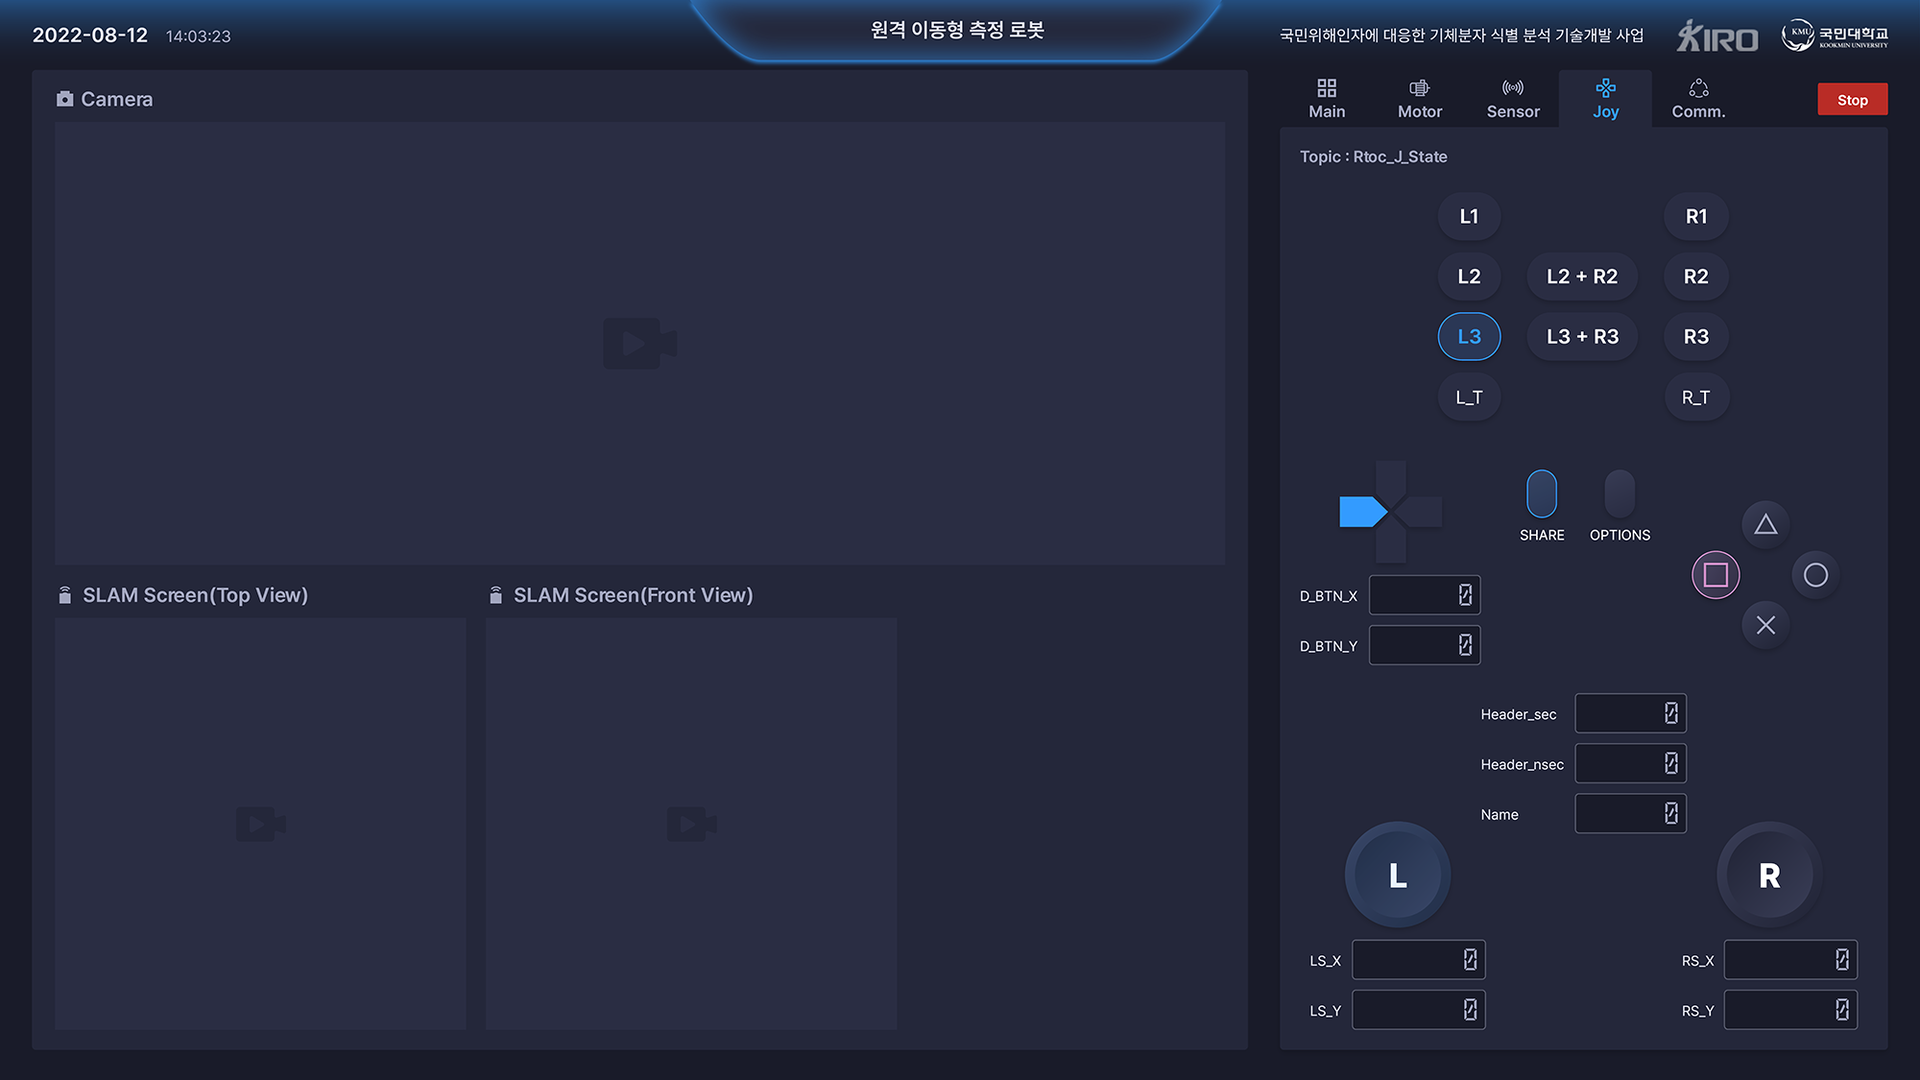
Task: Click camera placeholder in Top View SLAM
Action: click(260, 824)
